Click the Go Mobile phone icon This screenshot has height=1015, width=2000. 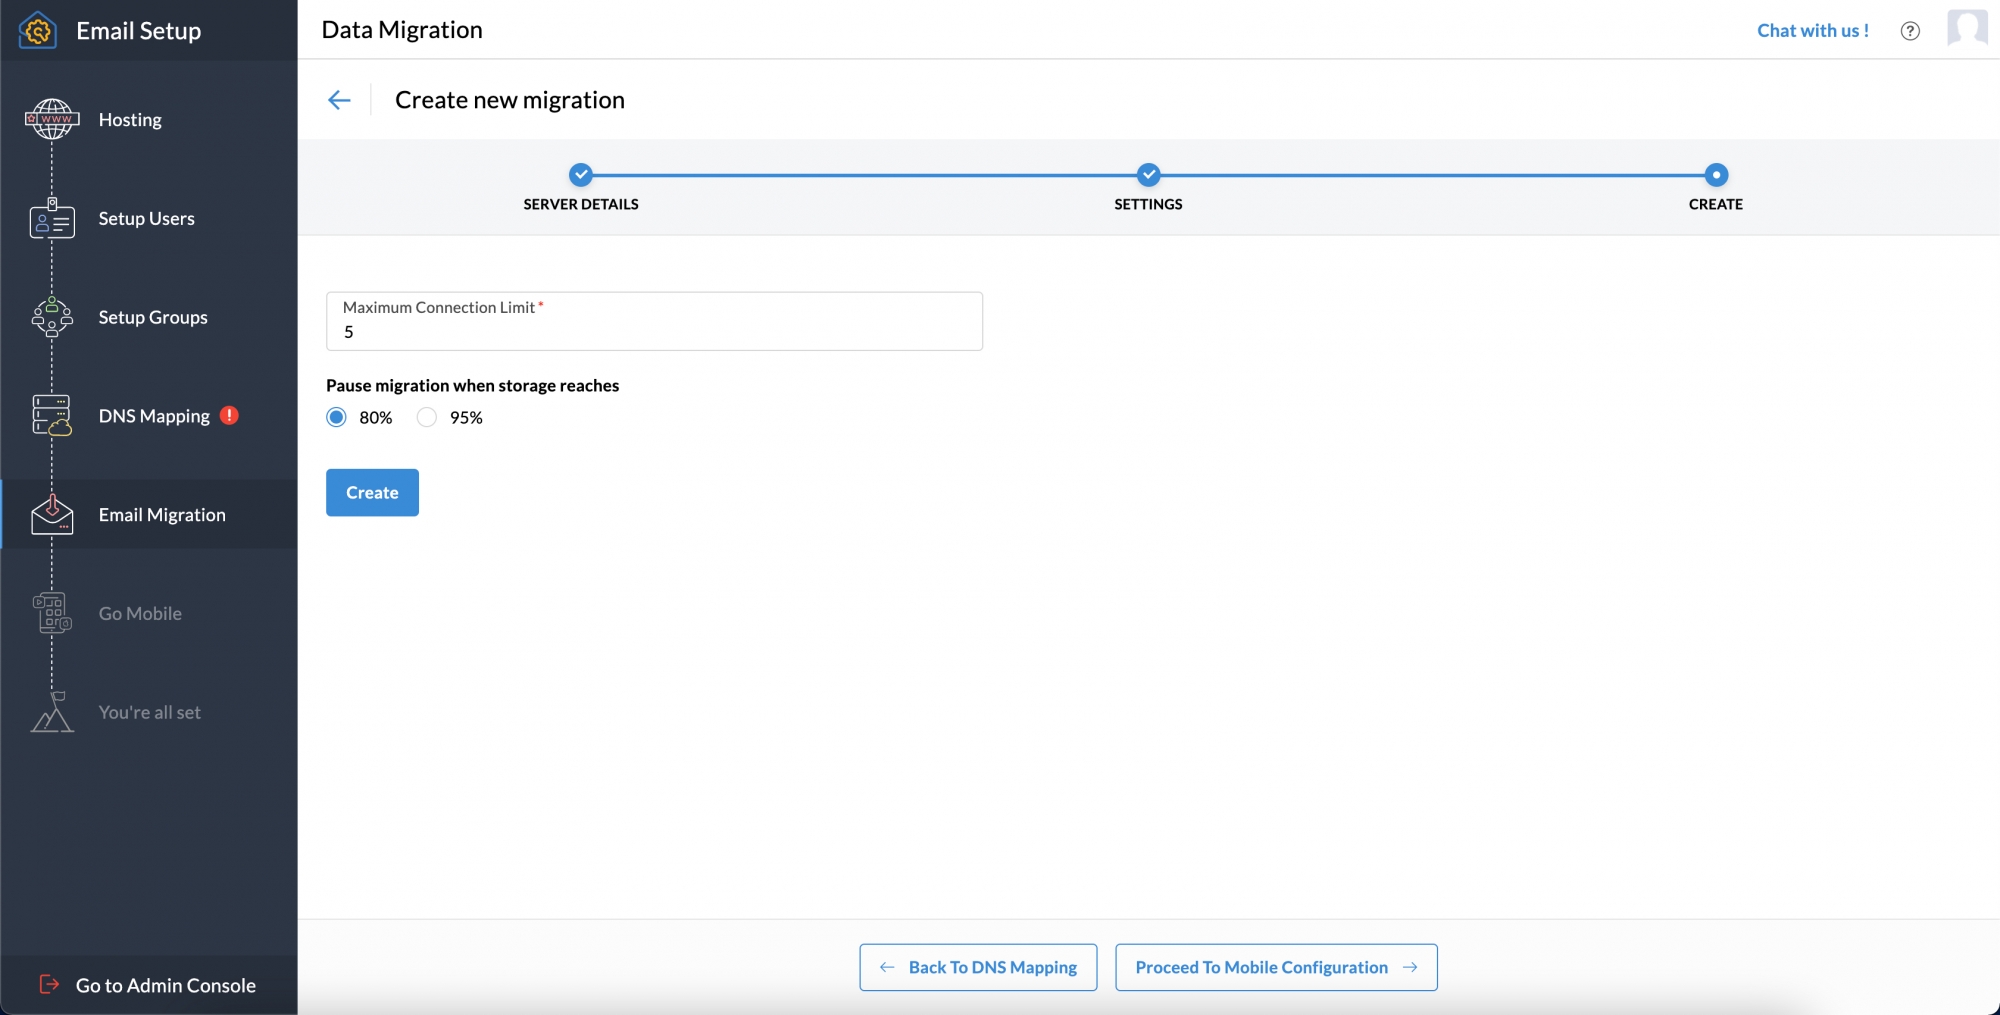click(51, 613)
